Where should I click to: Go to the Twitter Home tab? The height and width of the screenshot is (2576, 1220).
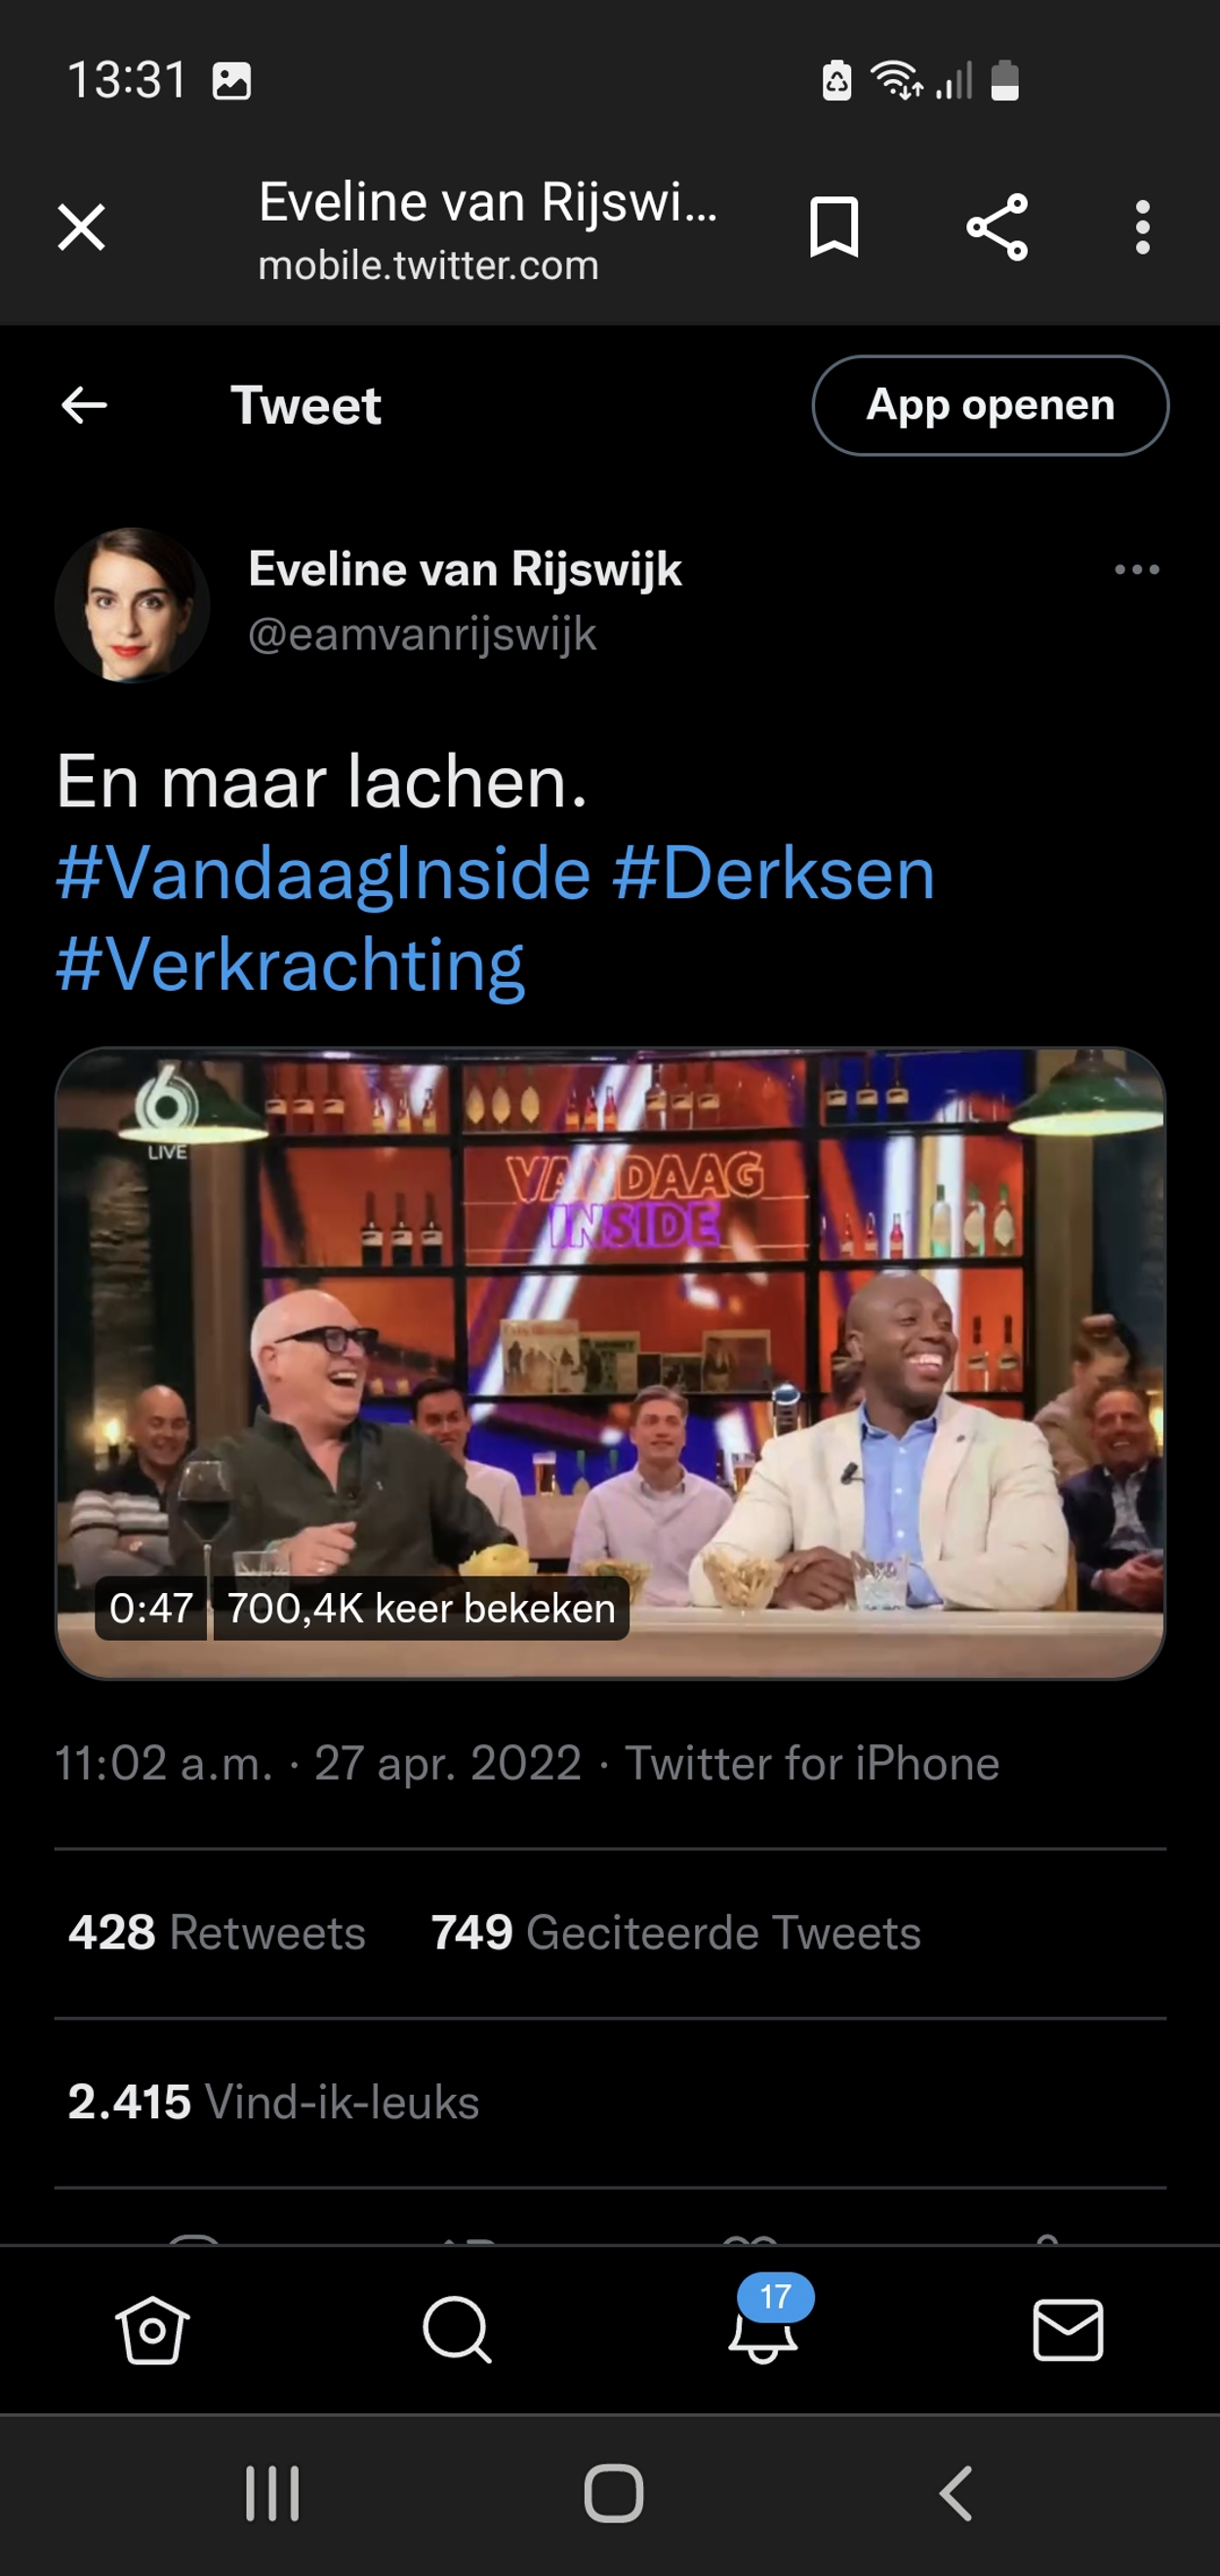(x=152, y=2330)
